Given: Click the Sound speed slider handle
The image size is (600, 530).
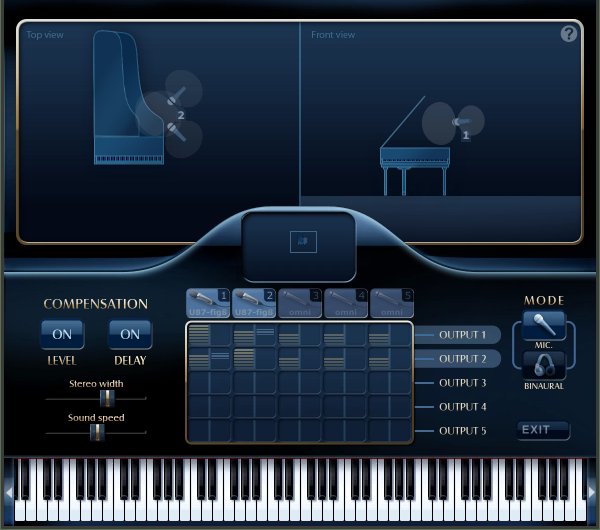Looking at the screenshot, I should (x=97, y=432).
